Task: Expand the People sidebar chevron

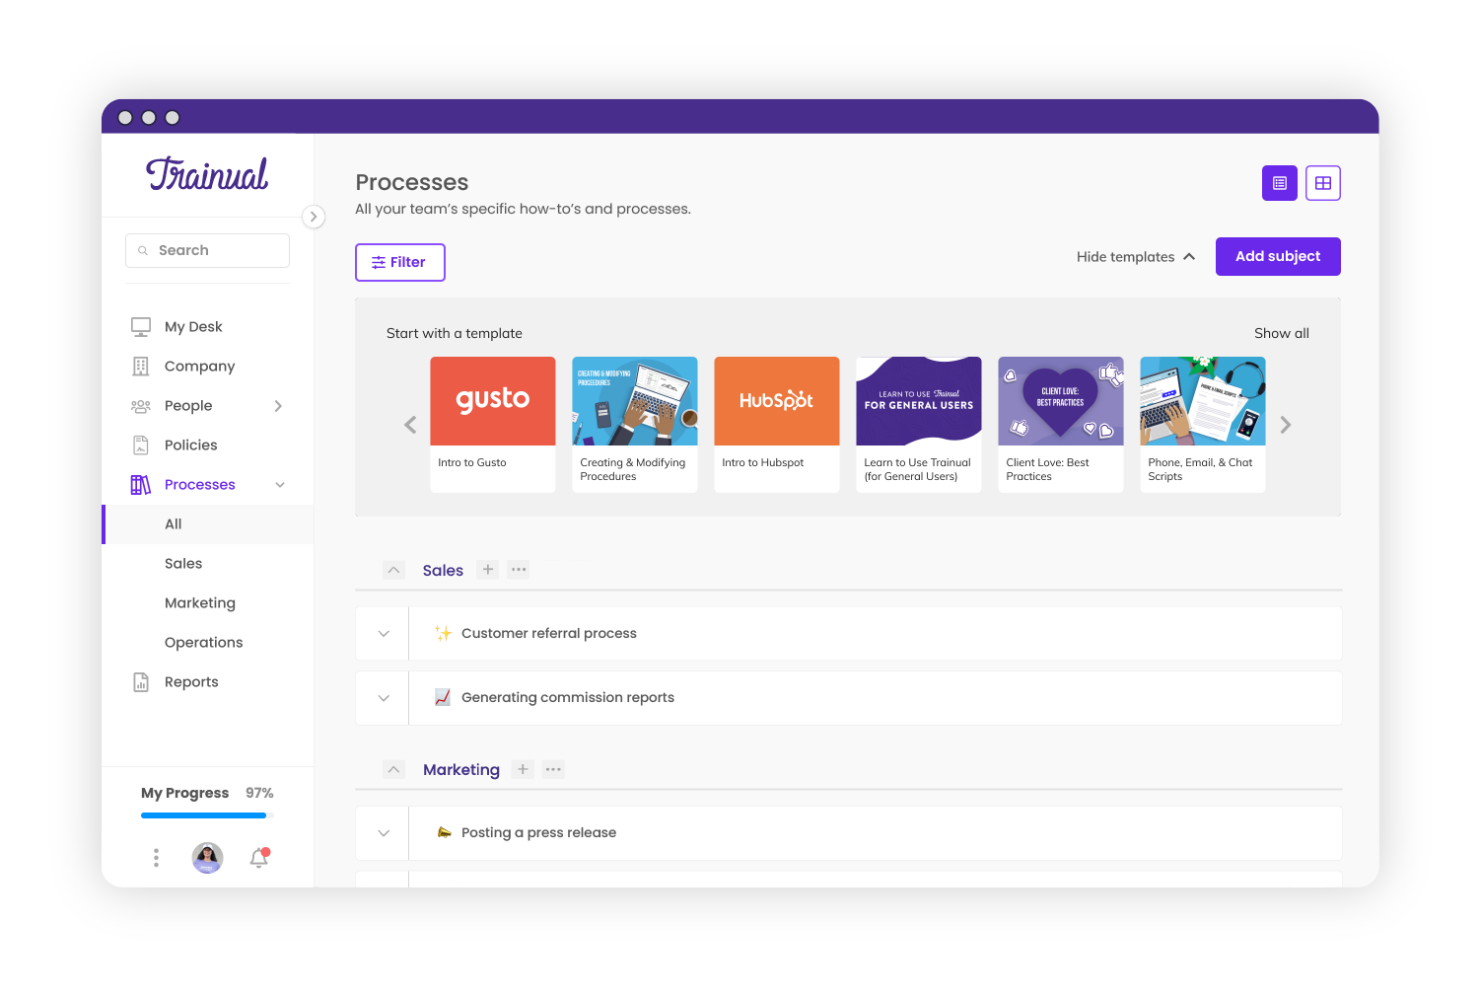Action: click(278, 405)
